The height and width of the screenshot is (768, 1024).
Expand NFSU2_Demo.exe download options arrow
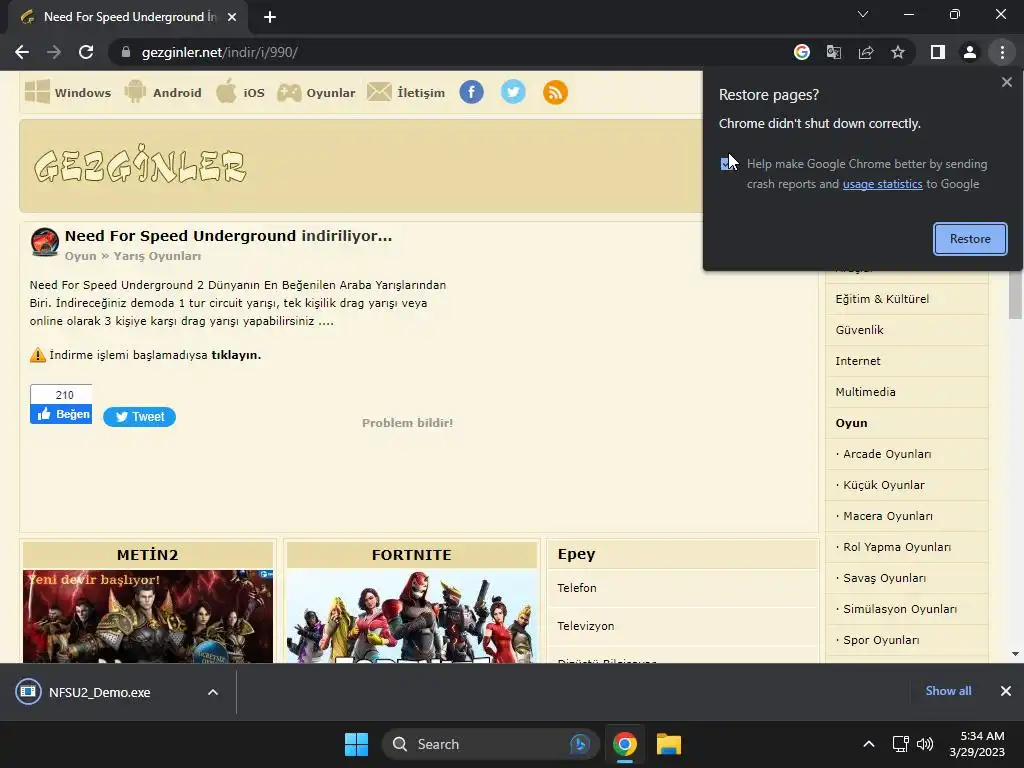(x=213, y=692)
